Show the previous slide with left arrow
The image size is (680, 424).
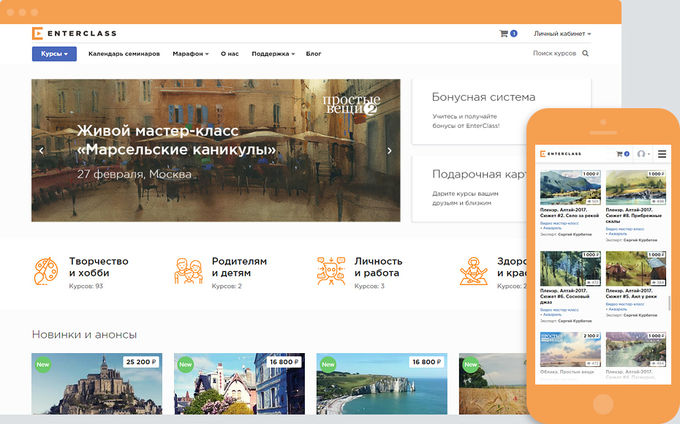(42, 151)
